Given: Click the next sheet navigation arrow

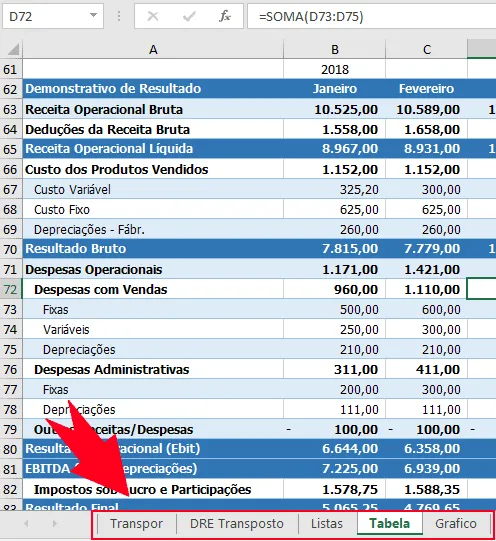Looking at the screenshot, I should [55, 524].
